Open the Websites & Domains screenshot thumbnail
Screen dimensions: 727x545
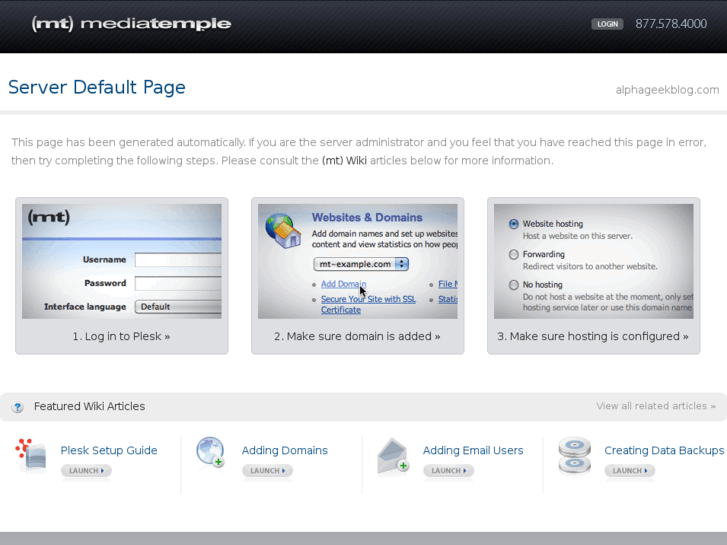pos(357,261)
